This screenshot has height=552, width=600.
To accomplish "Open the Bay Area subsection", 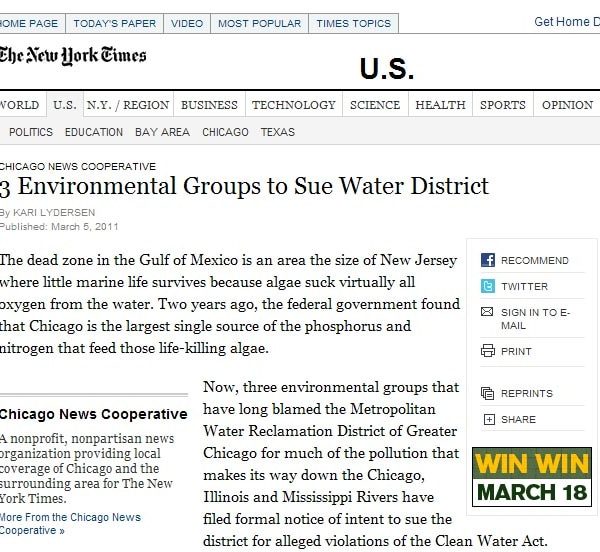I will pos(162,132).
